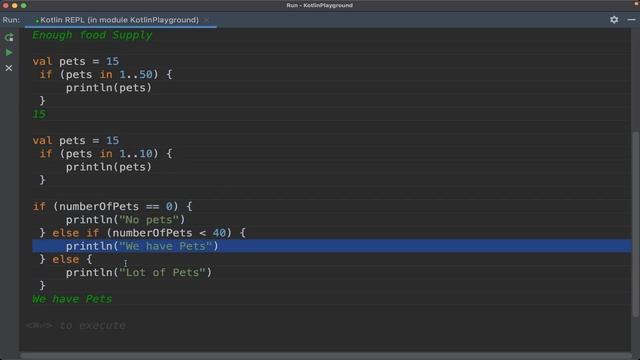
Task: Click the green Execute run icon
Action: [x=9, y=53]
